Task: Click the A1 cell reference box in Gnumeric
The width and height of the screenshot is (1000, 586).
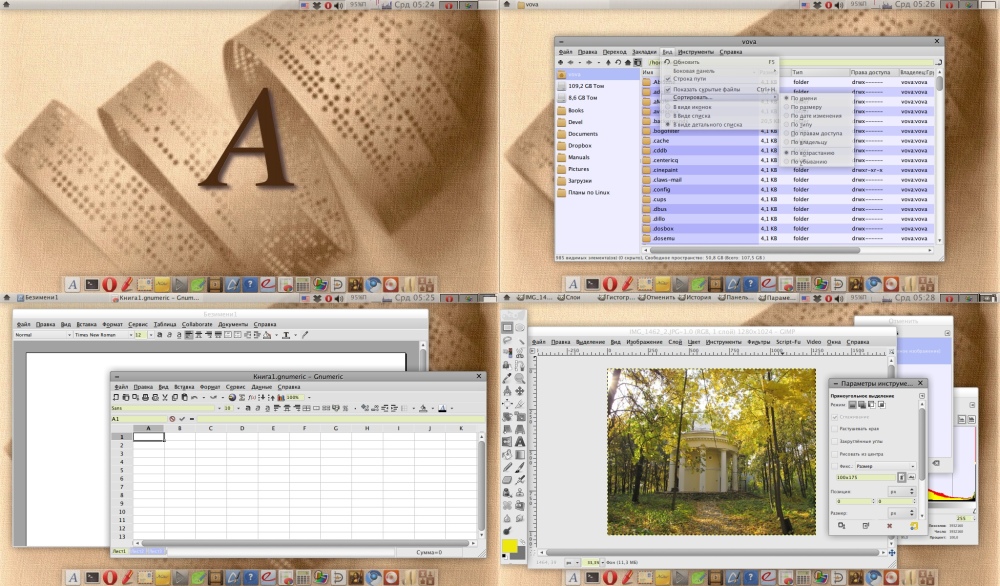Action: click(138, 419)
